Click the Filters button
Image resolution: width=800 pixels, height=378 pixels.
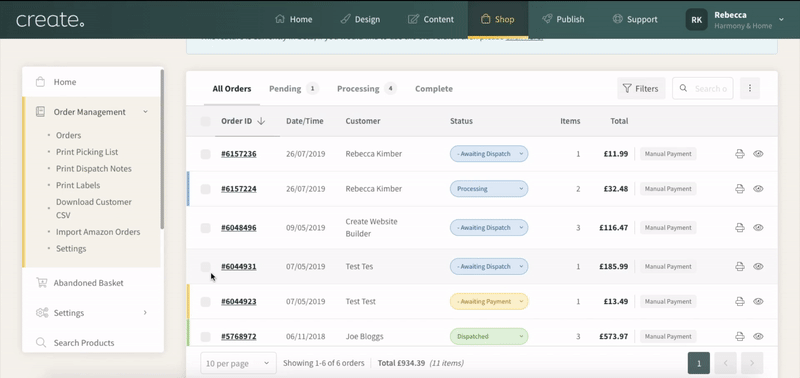[x=641, y=88]
